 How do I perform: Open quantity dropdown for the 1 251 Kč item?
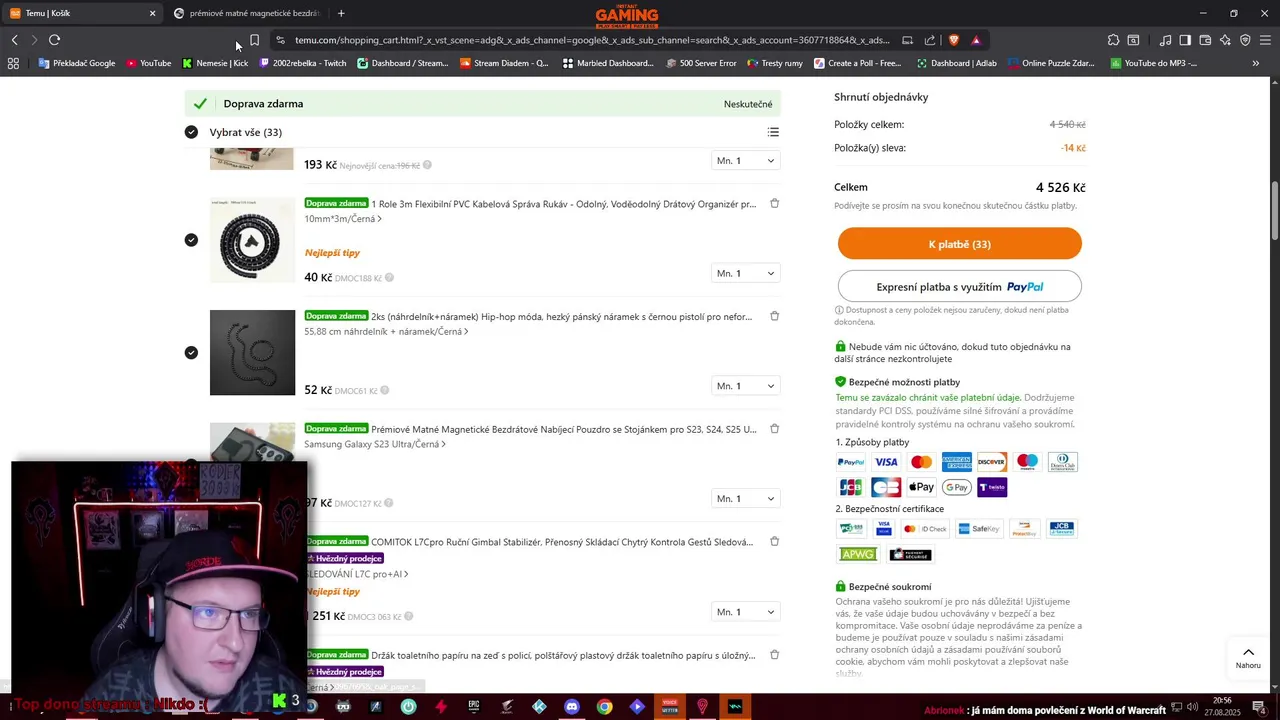[x=745, y=612]
